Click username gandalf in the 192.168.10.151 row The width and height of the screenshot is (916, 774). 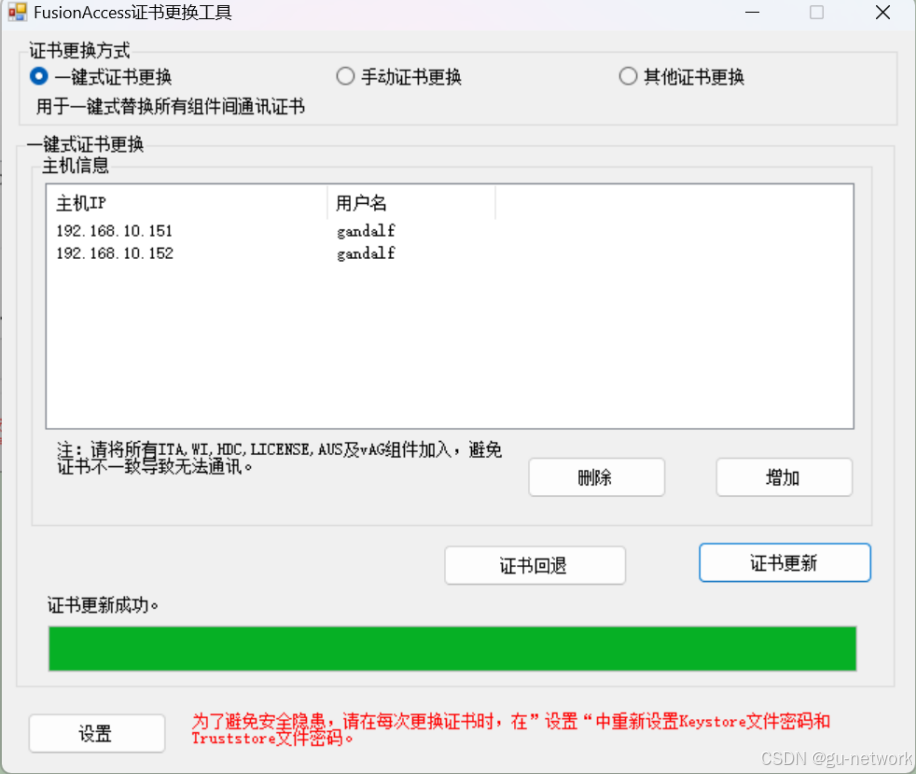366,231
